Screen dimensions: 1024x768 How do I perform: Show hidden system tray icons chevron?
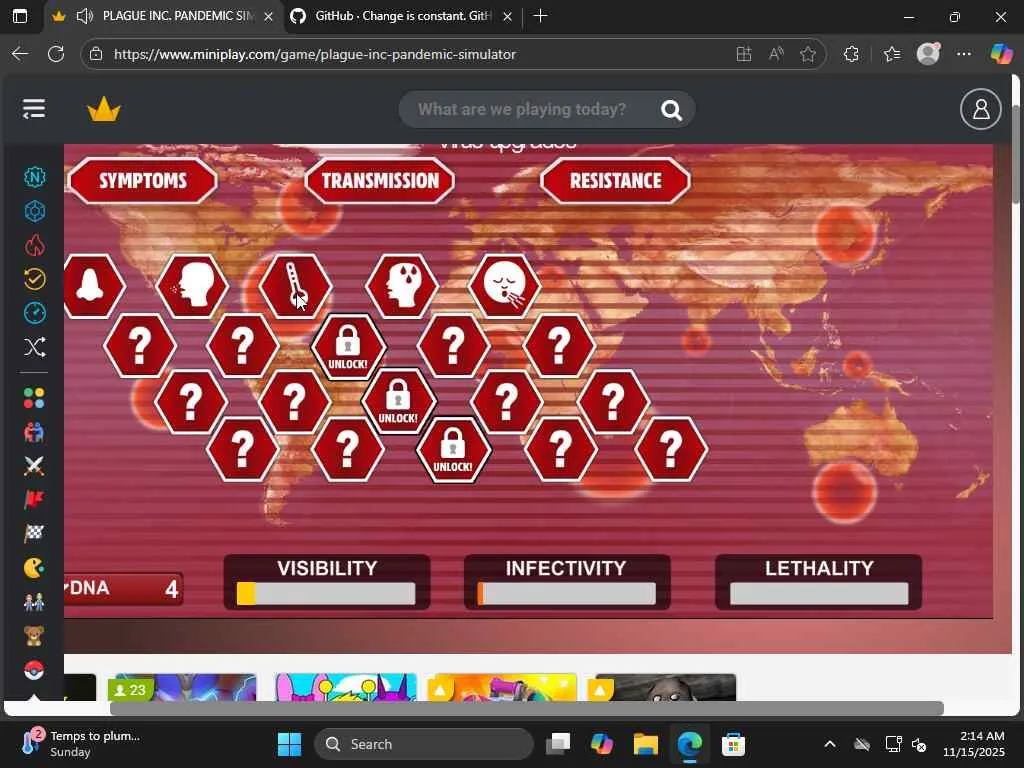(x=829, y=744)
